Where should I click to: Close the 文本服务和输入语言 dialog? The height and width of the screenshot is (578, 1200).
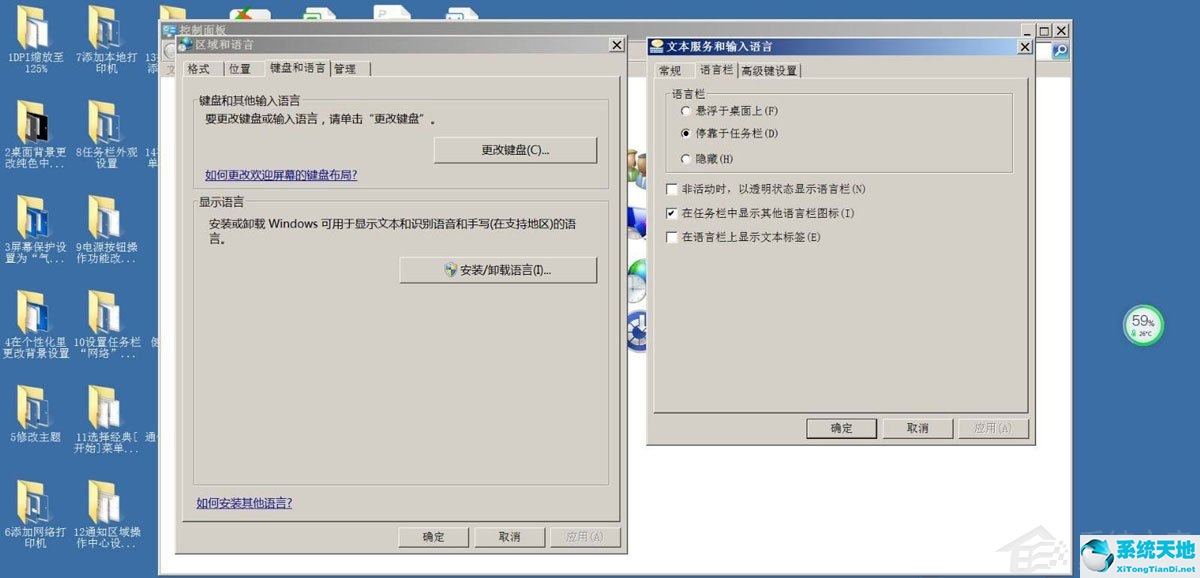1025,47
